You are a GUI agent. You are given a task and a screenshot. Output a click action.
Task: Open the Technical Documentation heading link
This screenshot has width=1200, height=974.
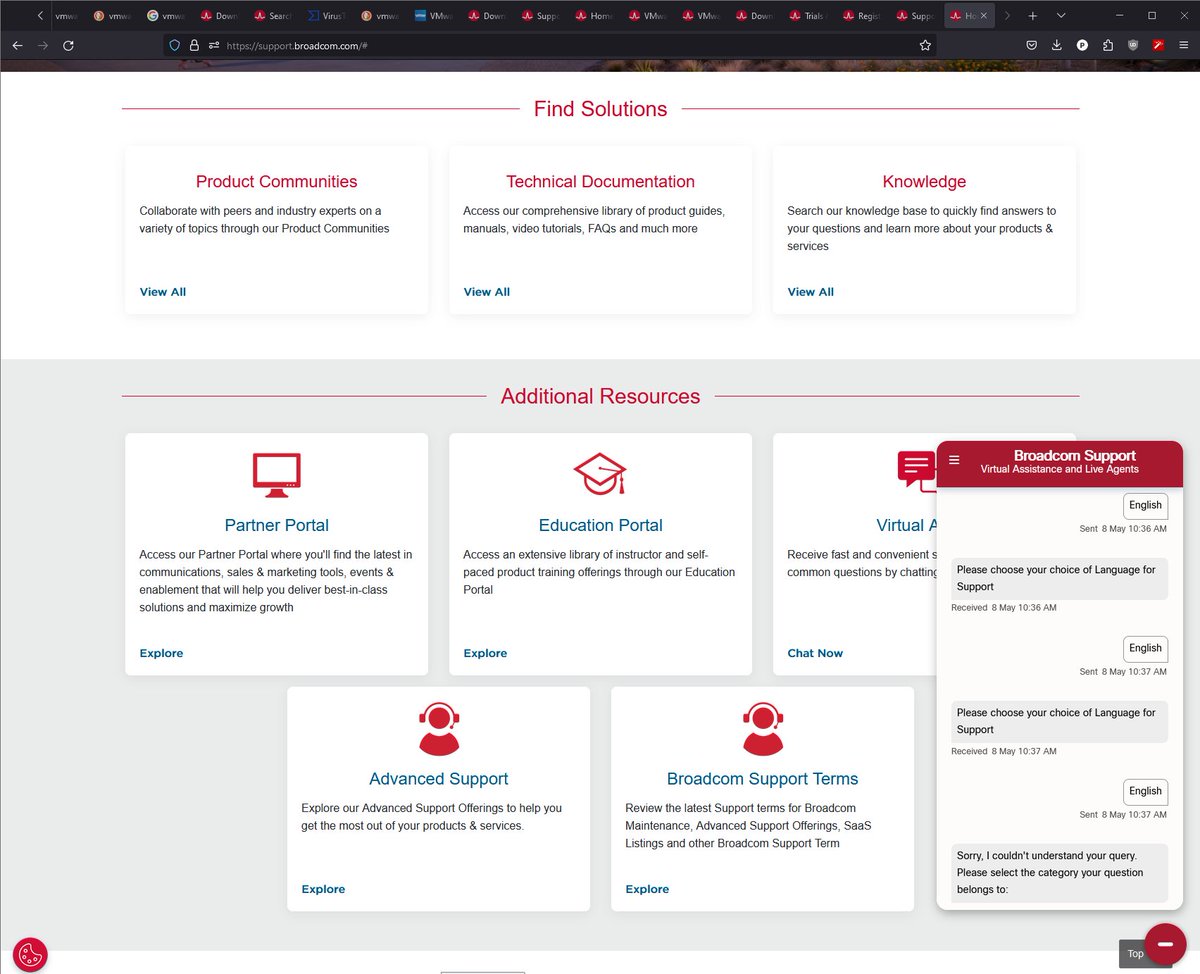click(600, 181)
